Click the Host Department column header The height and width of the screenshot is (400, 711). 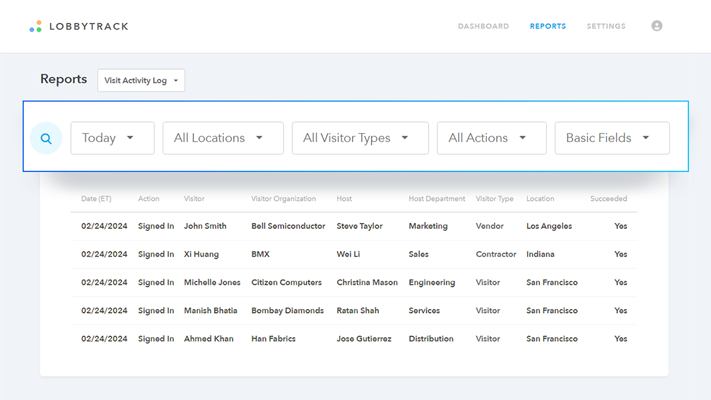point(436,199)
